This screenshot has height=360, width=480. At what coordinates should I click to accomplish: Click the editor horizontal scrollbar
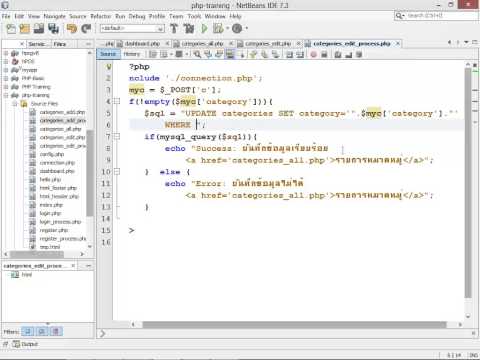tap(293, 324)
